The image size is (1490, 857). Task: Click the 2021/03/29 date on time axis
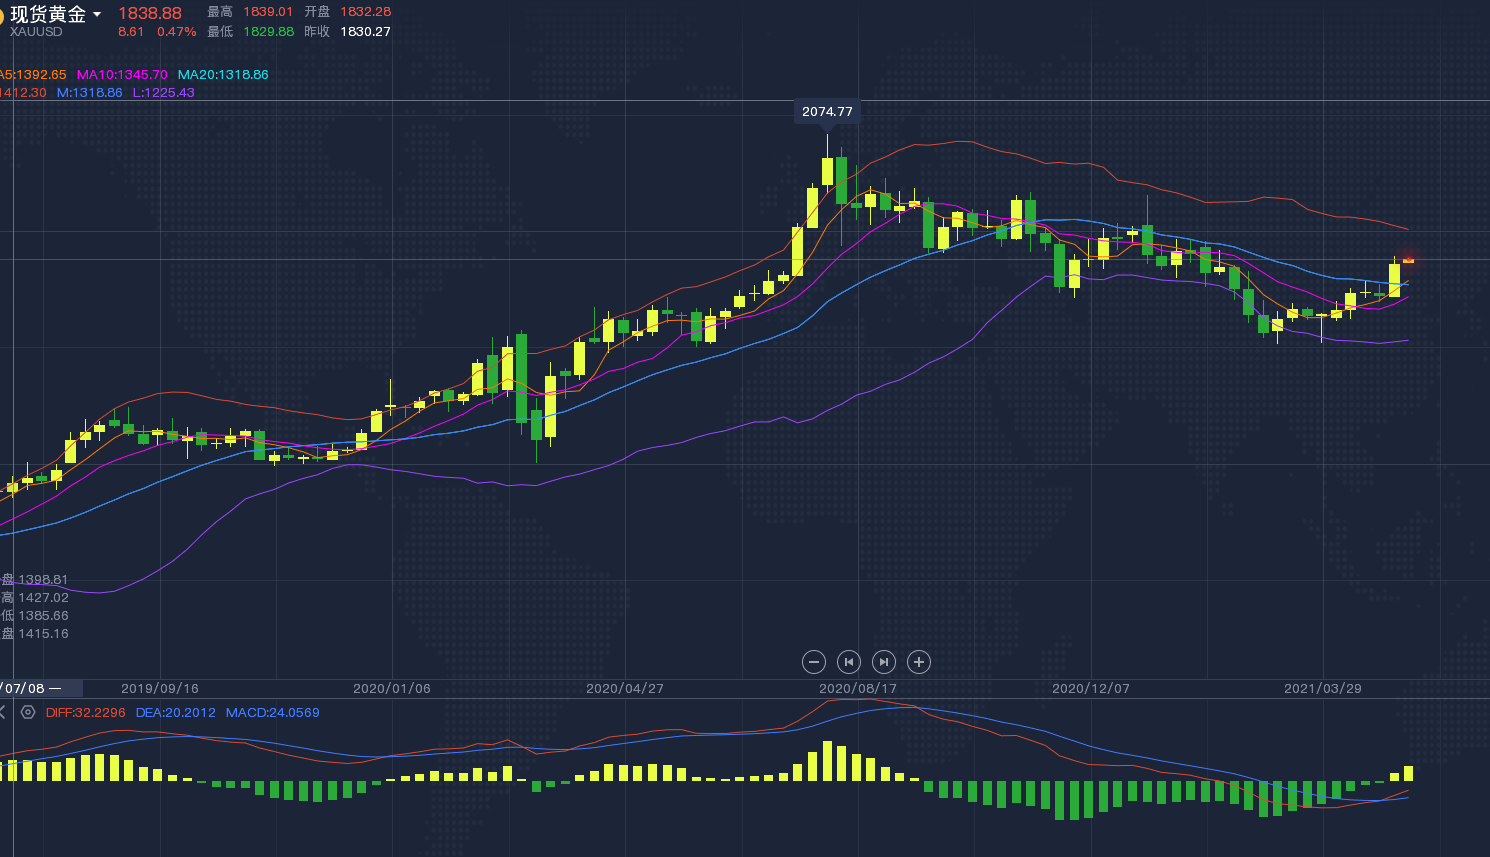(1322, 689)
